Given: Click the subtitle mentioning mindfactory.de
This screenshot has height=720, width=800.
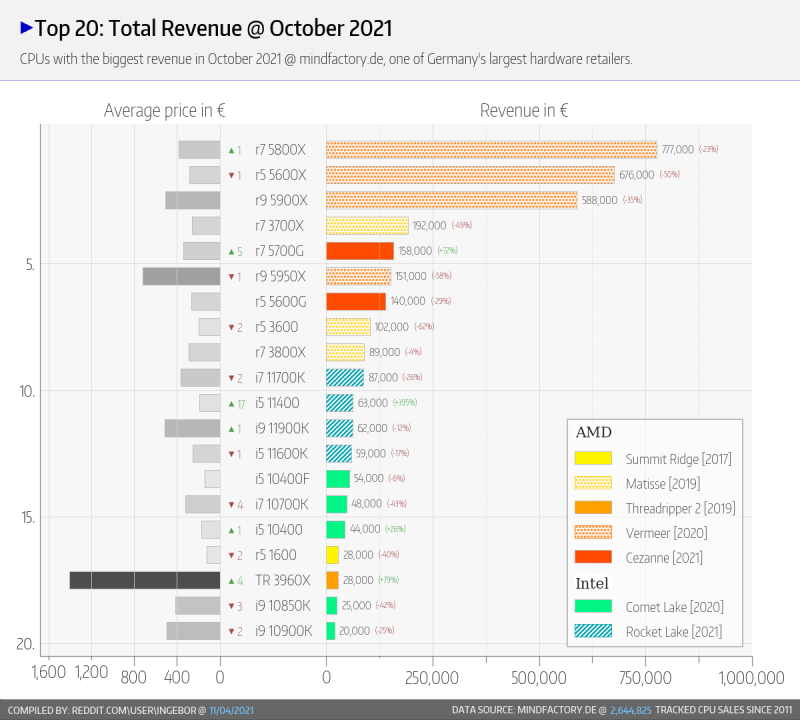Looking at the screenshot, I should click(326, 59).
